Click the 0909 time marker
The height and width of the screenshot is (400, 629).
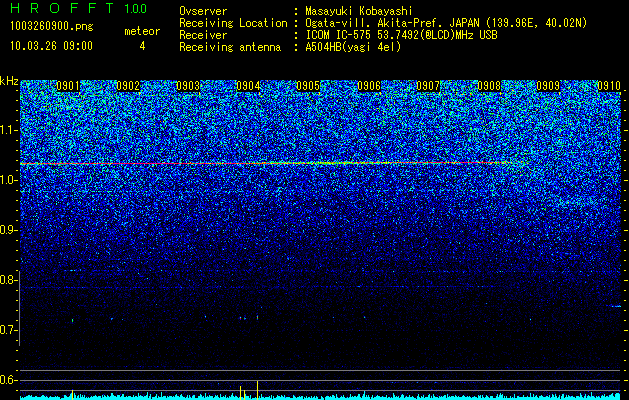click(548, 86)
